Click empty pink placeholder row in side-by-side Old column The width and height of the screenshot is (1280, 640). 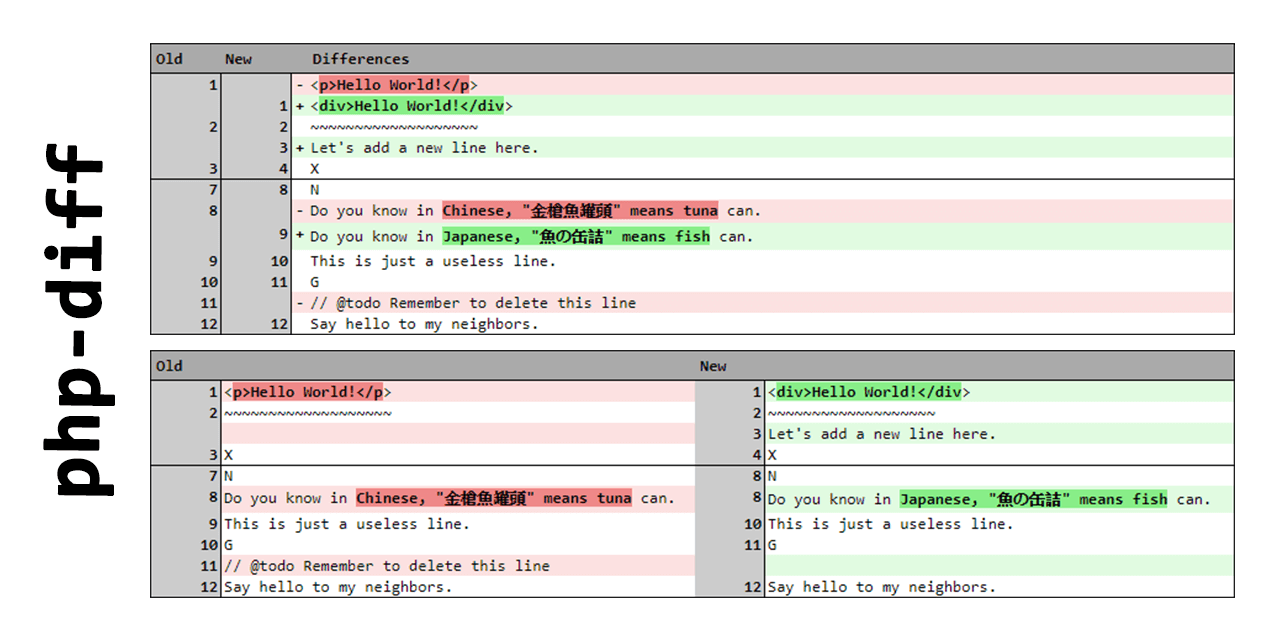[458, 434]
